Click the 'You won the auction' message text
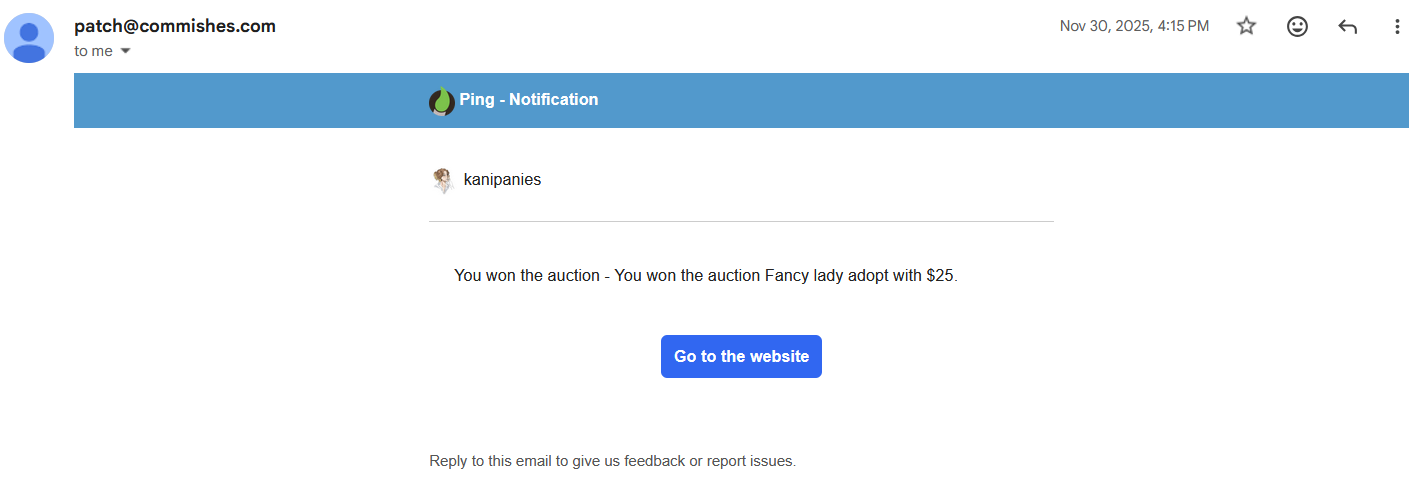1414x502 pixels. coord(525,276)
